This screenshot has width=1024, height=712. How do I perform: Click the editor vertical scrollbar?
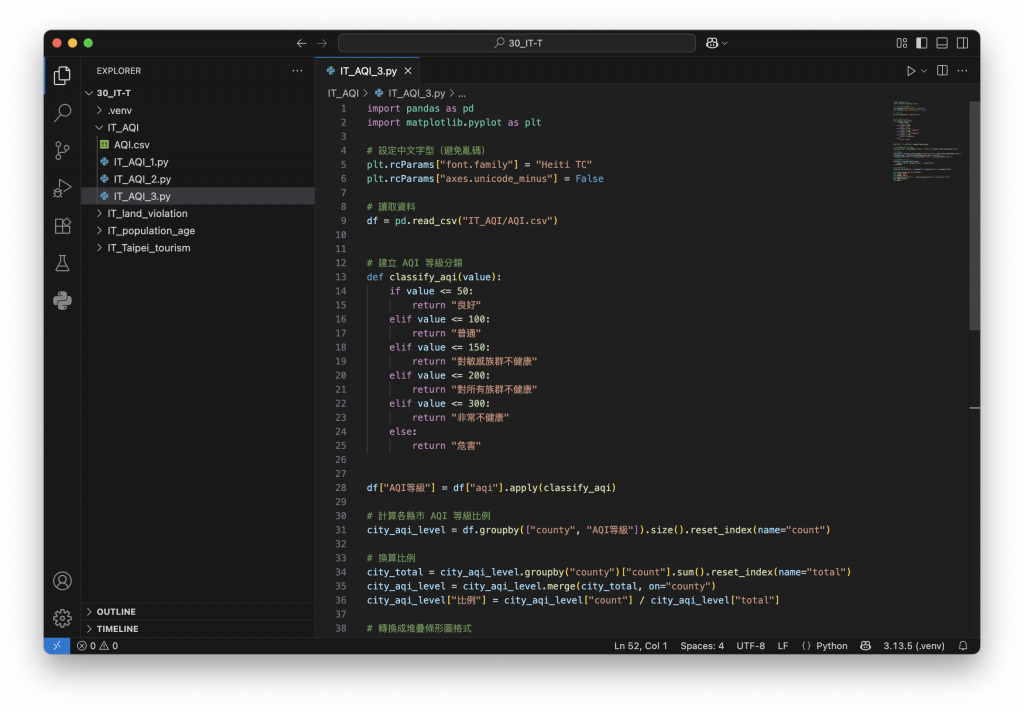coord(974,216)
